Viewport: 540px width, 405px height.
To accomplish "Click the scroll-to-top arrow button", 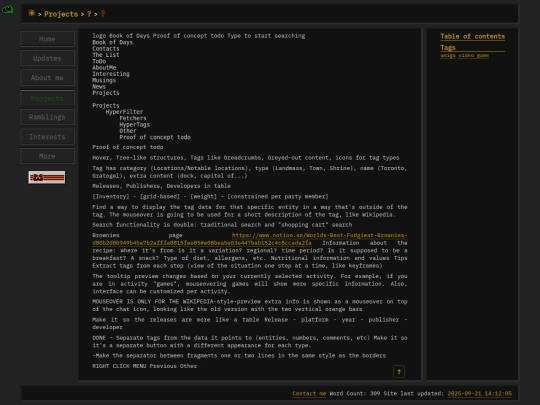I will coord(399,372).
